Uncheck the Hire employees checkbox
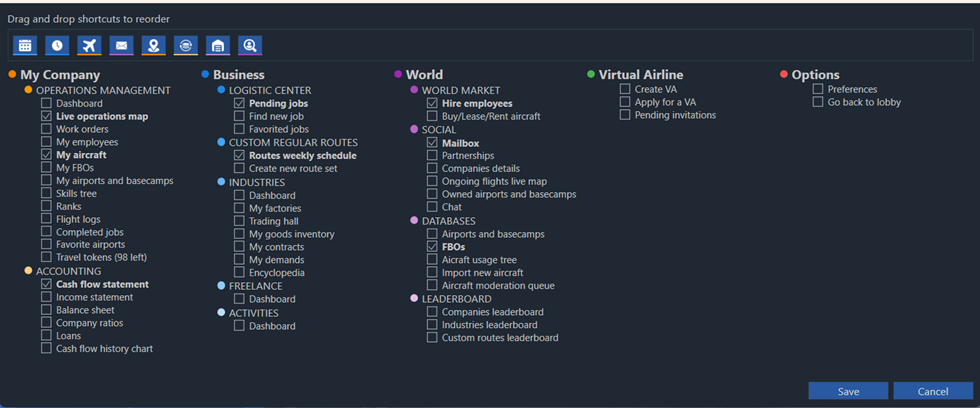This screenshot has height=408, width=980. coord(433,103)
